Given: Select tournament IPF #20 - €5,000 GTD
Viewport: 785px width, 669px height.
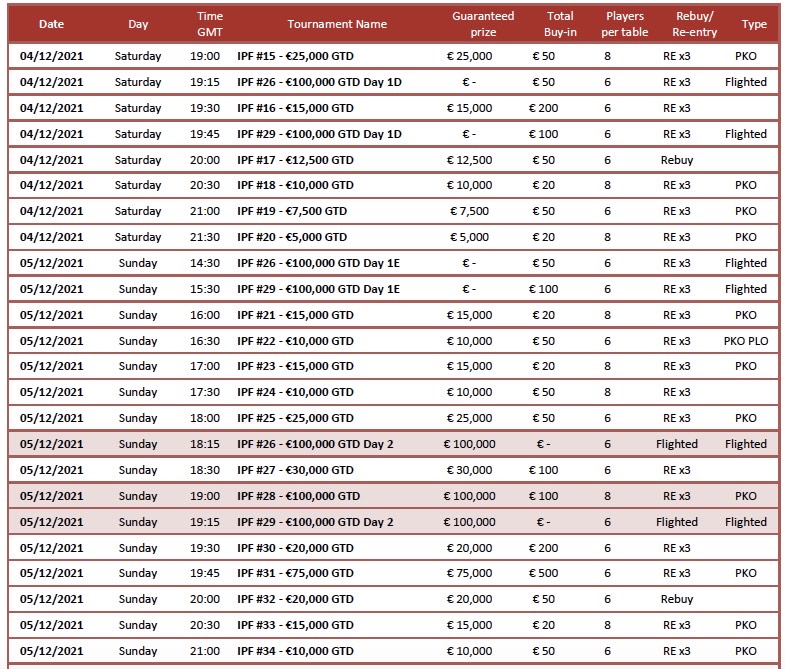Looking at the screenshot, I should [292, 237].
